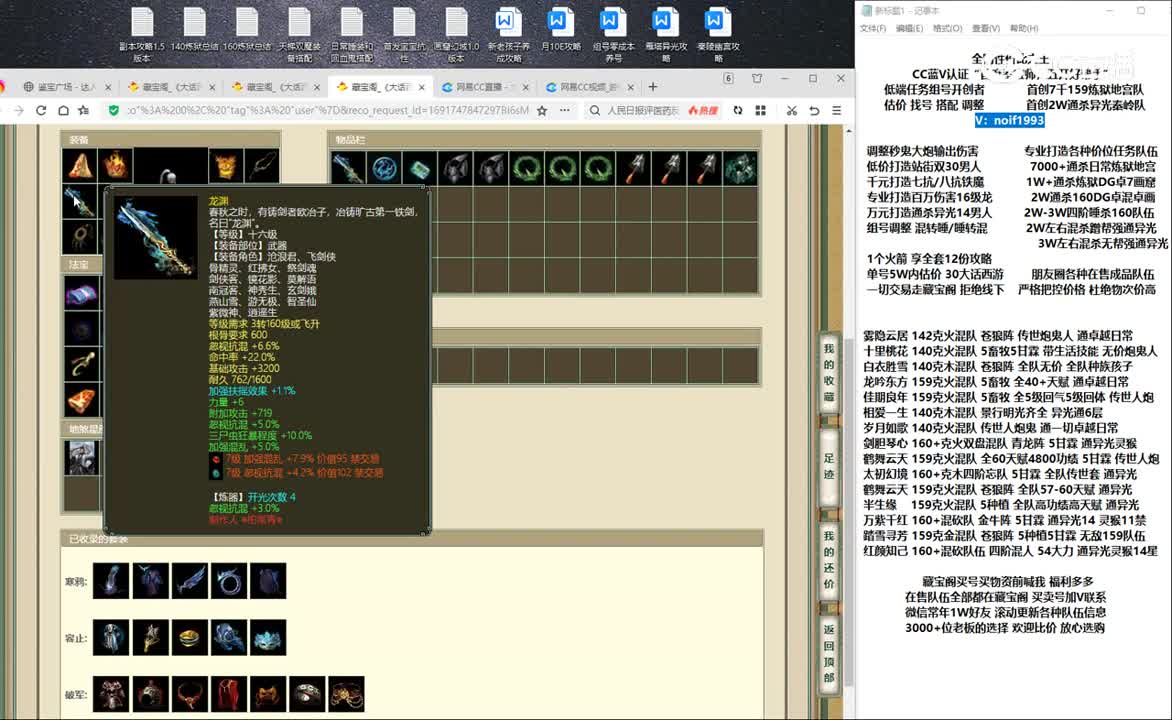Open 我的还价 side button
The image size is (1172, 720).
pos(828,560)
